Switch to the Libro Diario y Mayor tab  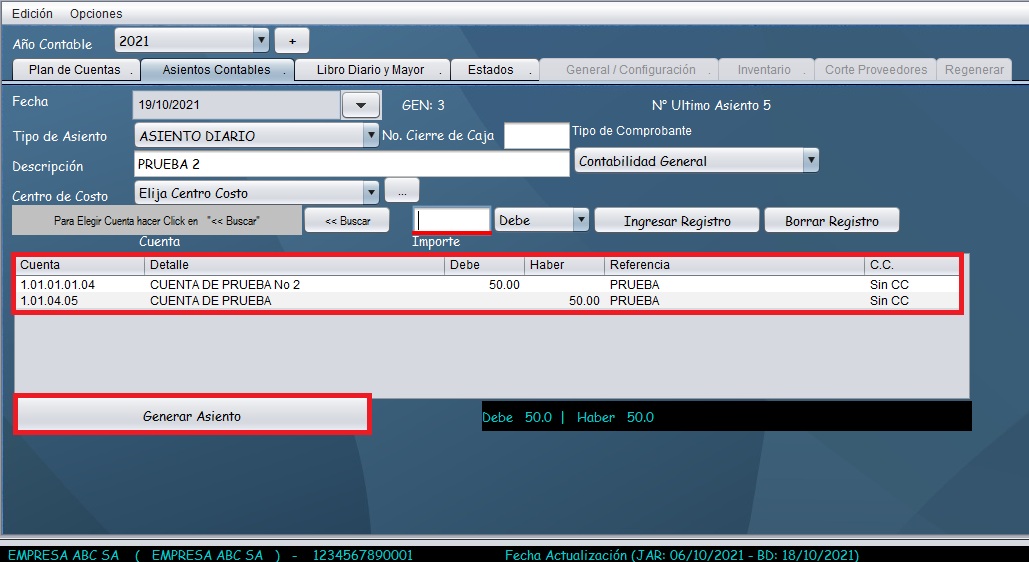370,70
